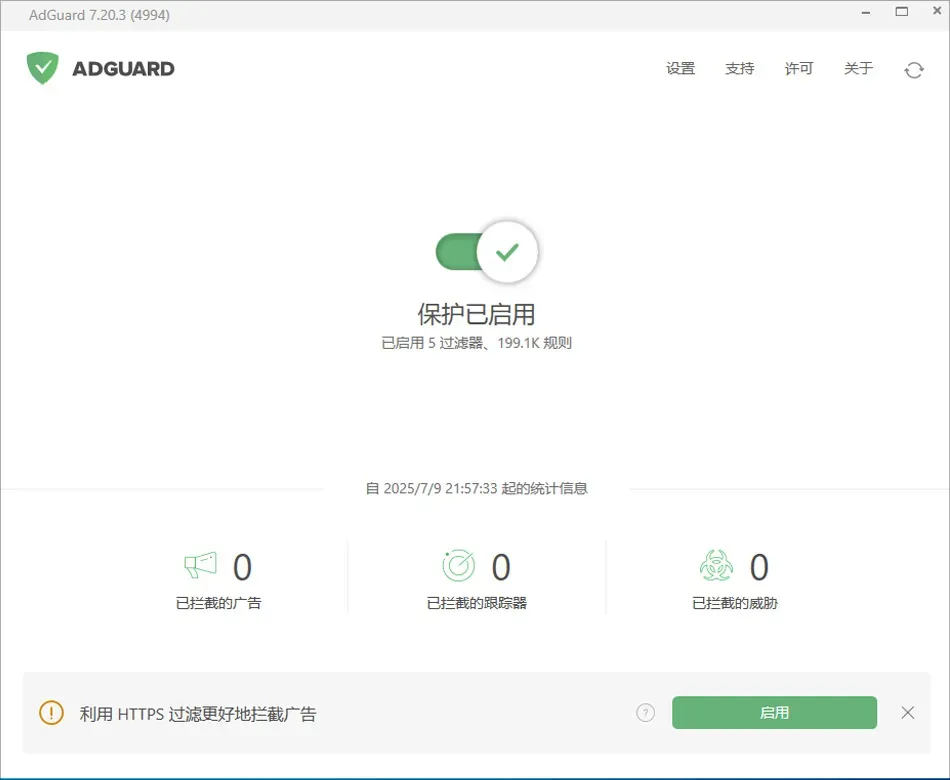Click the blocked trackers radar icon
The width and height of the screenshot is (950, 780).
point(459,565)
